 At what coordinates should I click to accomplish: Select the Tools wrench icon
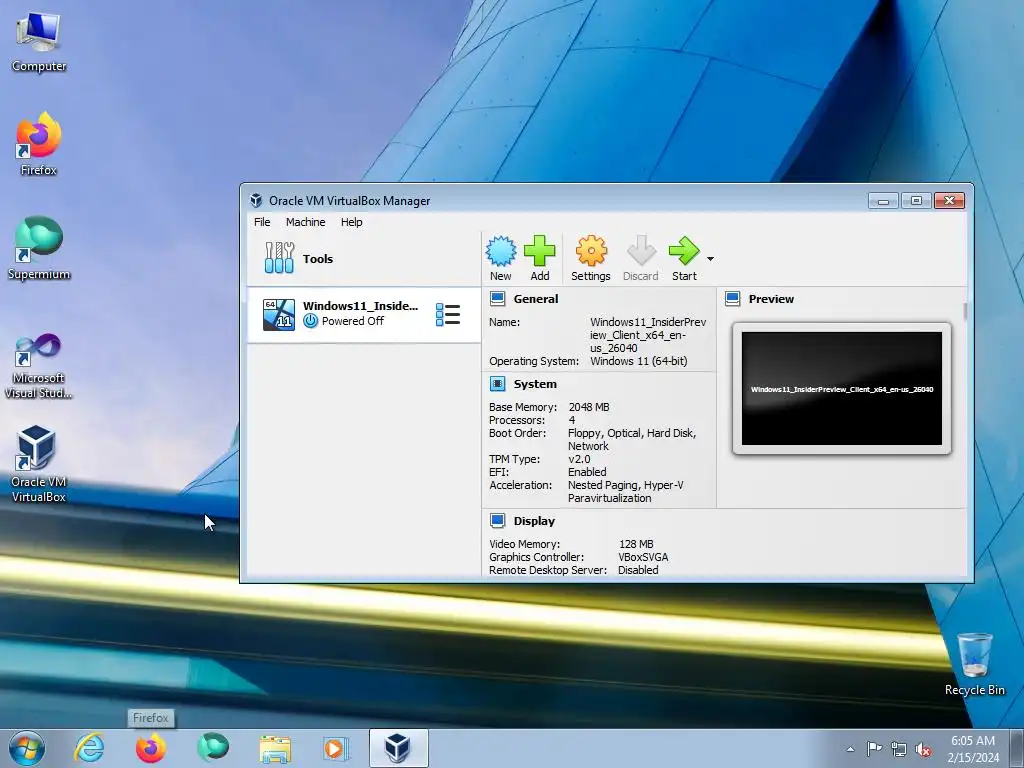(x=280, y=258)
